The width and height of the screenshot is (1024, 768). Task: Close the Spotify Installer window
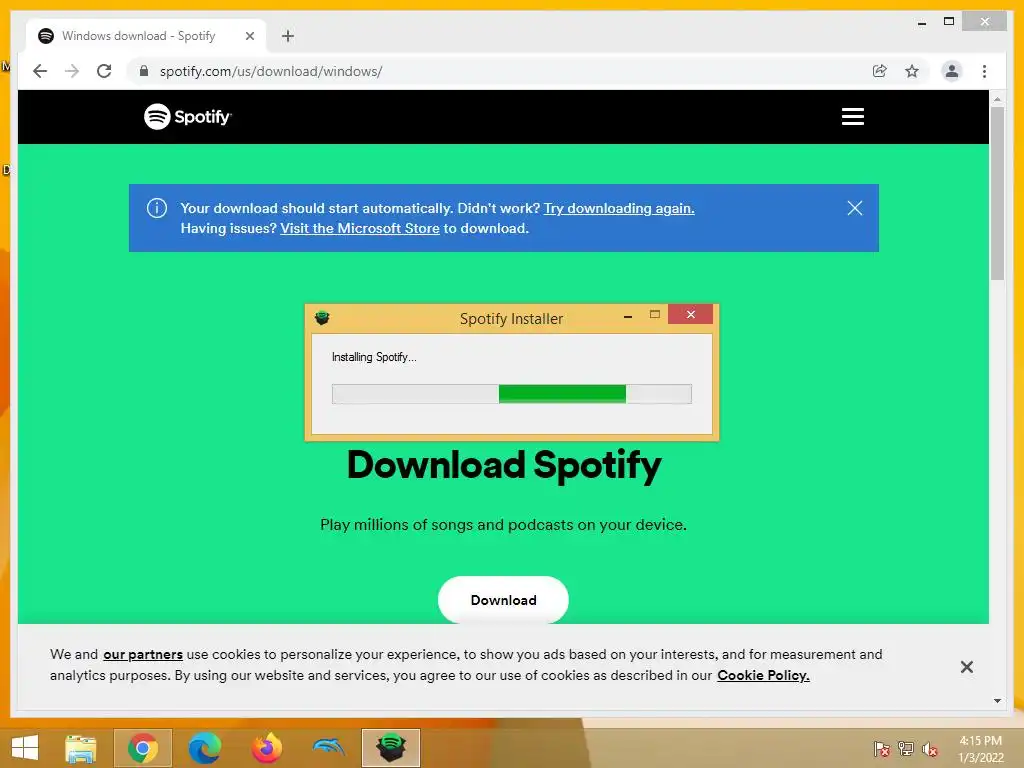690,315
